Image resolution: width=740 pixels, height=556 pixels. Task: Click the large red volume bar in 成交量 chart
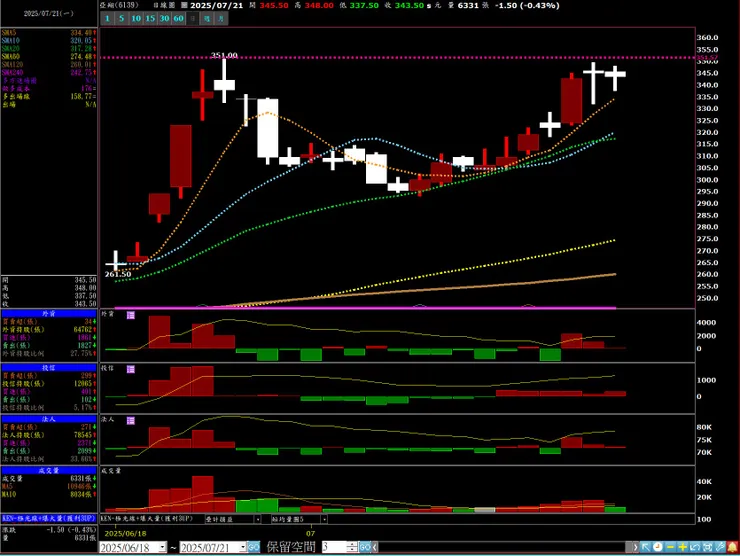(x=203, y=494)
